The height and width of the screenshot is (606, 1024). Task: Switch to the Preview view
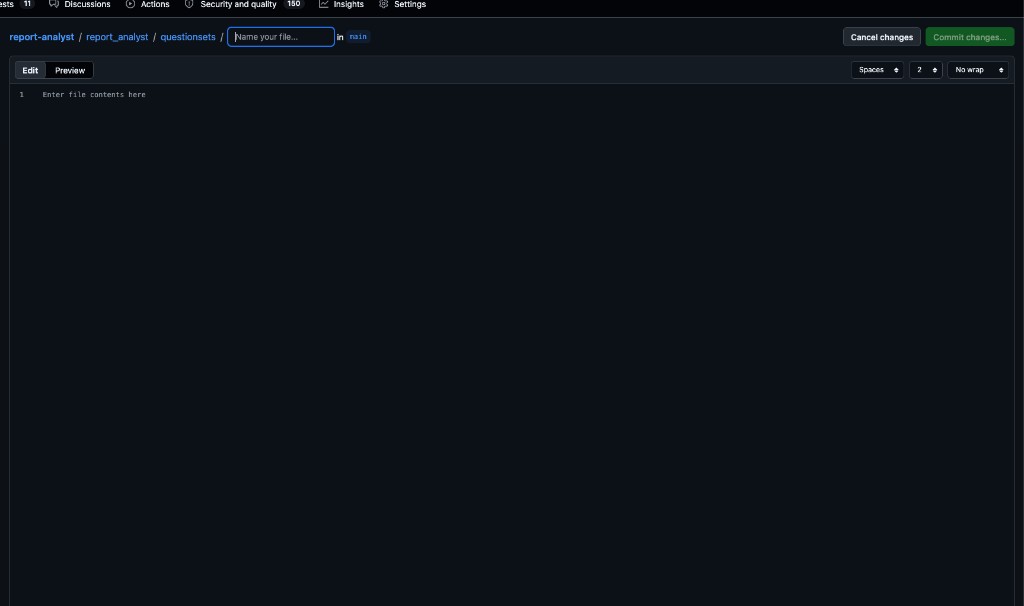pos(70,71)
